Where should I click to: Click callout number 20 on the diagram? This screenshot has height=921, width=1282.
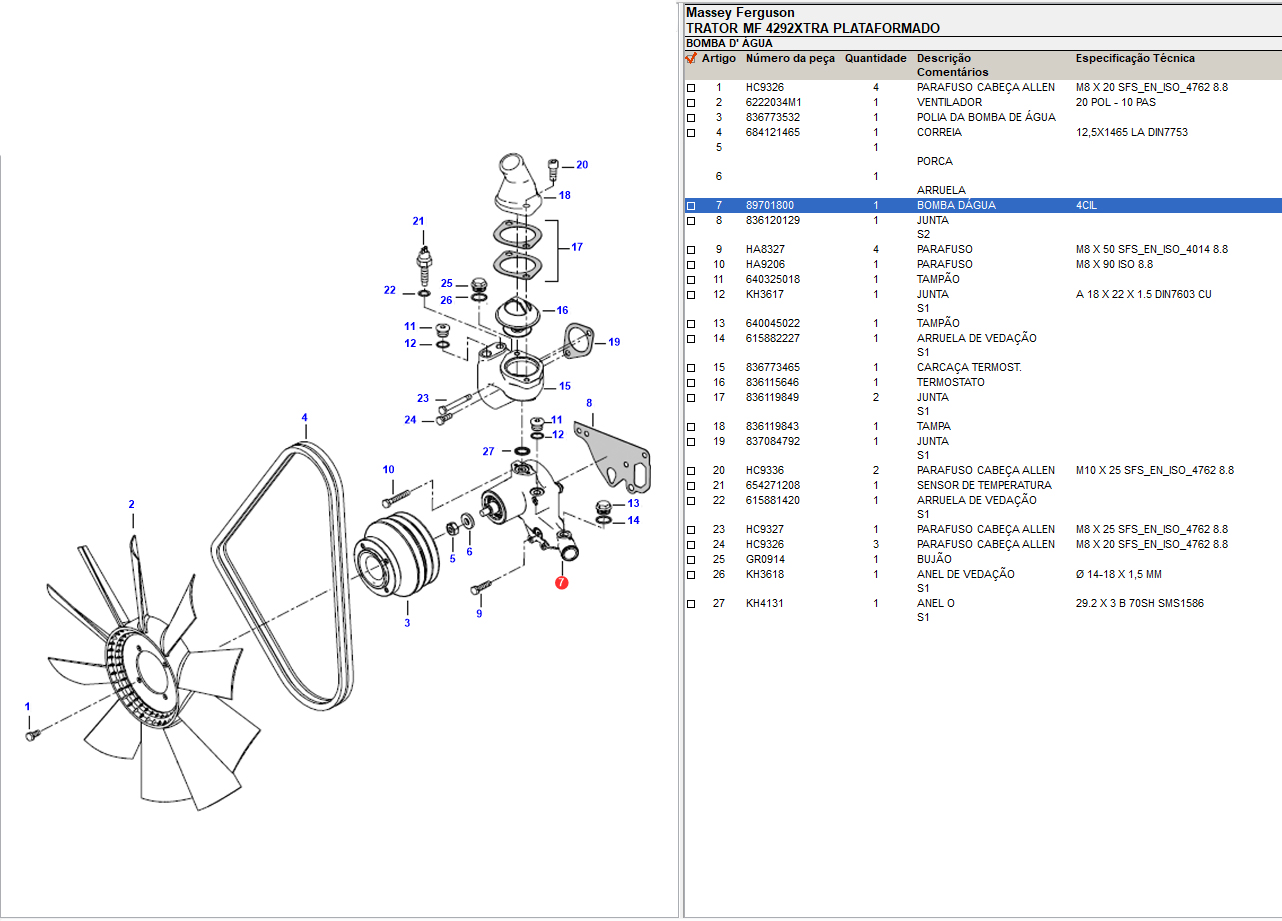pos(582,165)
